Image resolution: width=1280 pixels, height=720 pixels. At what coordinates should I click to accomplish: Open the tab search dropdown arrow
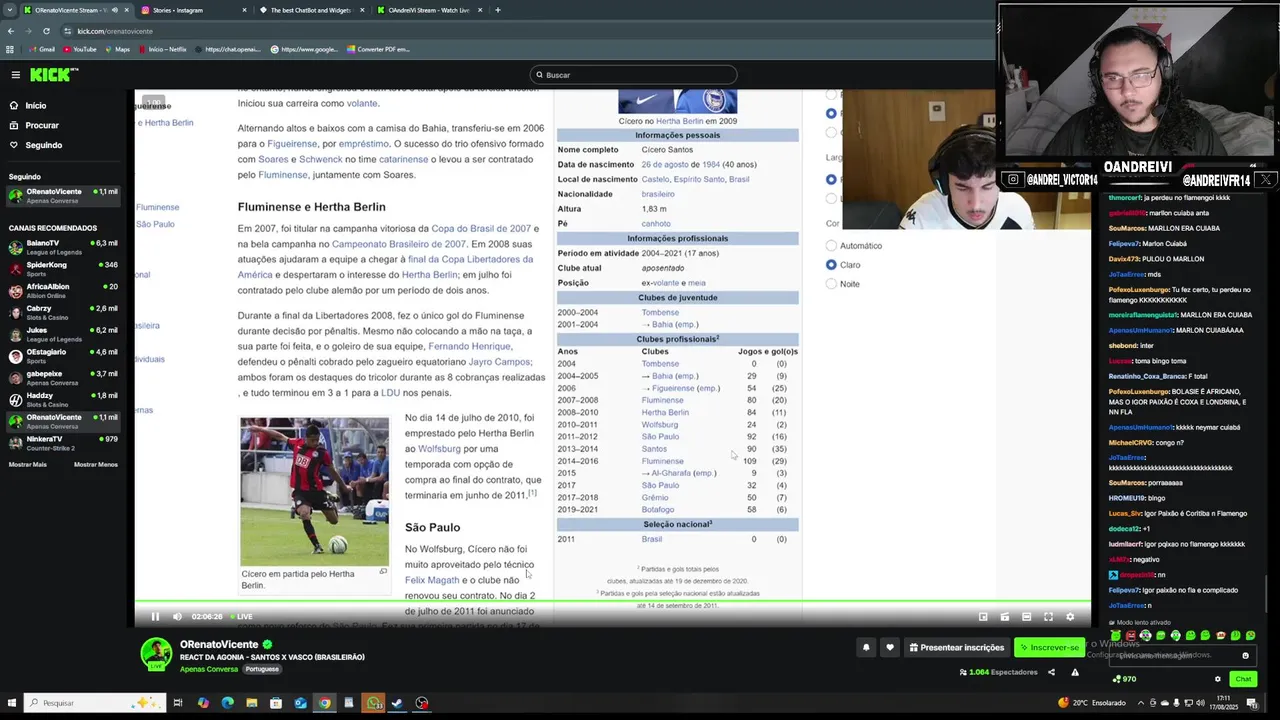click(10, 10)
